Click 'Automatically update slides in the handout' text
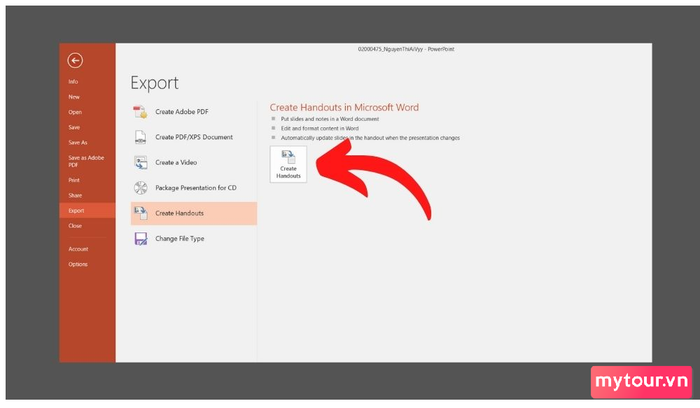 370,138
